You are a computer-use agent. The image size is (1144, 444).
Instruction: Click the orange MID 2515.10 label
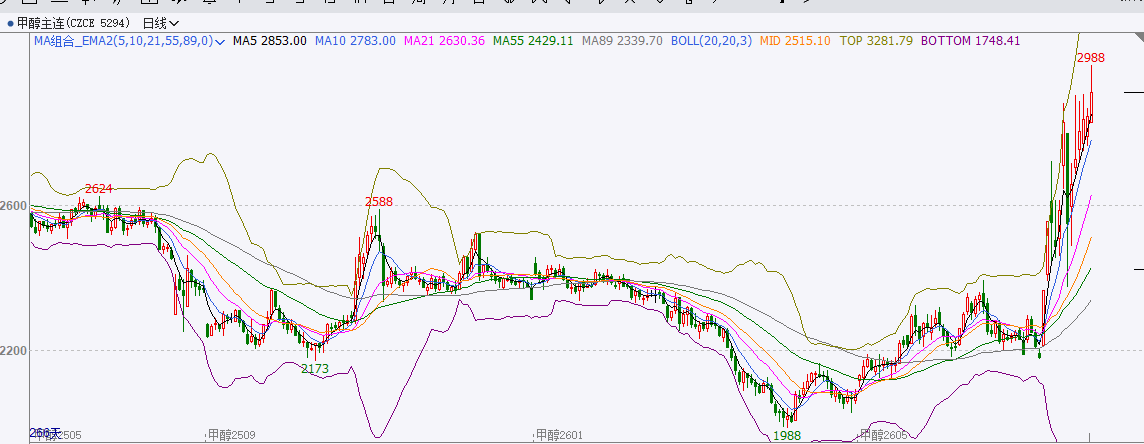pos(795,41)
